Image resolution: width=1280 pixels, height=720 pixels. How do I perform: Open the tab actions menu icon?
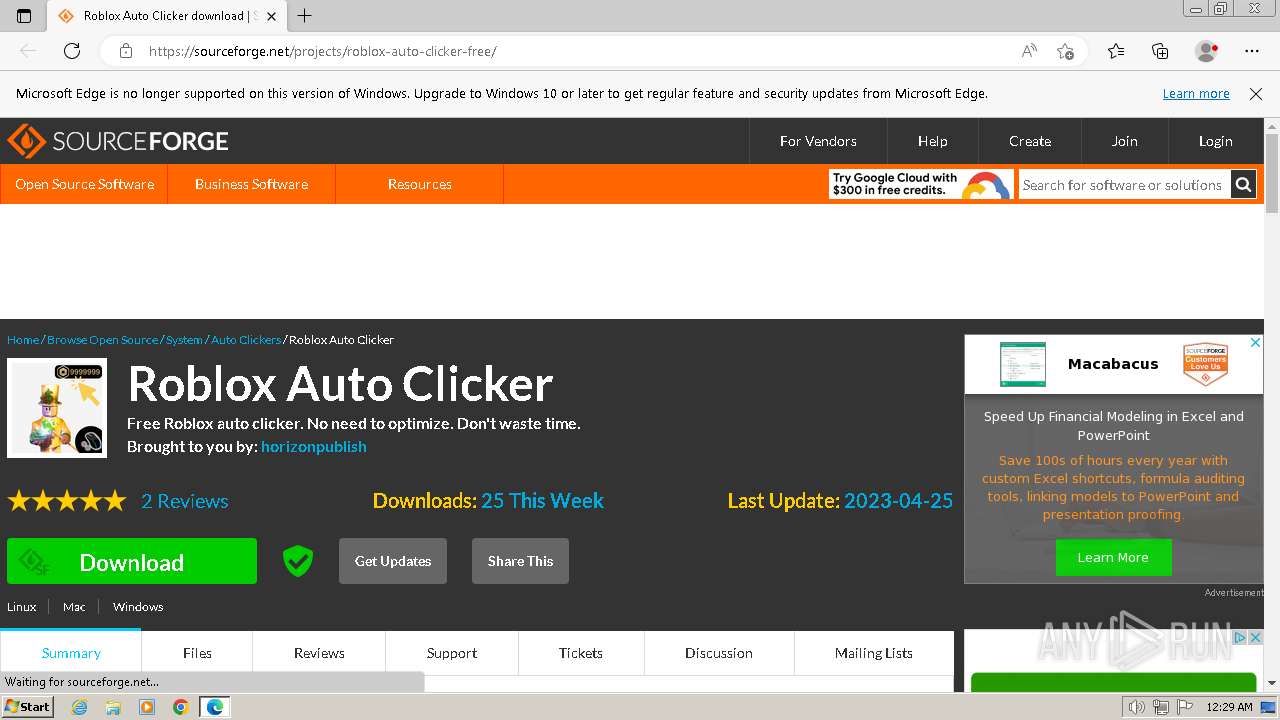(24, 16)
